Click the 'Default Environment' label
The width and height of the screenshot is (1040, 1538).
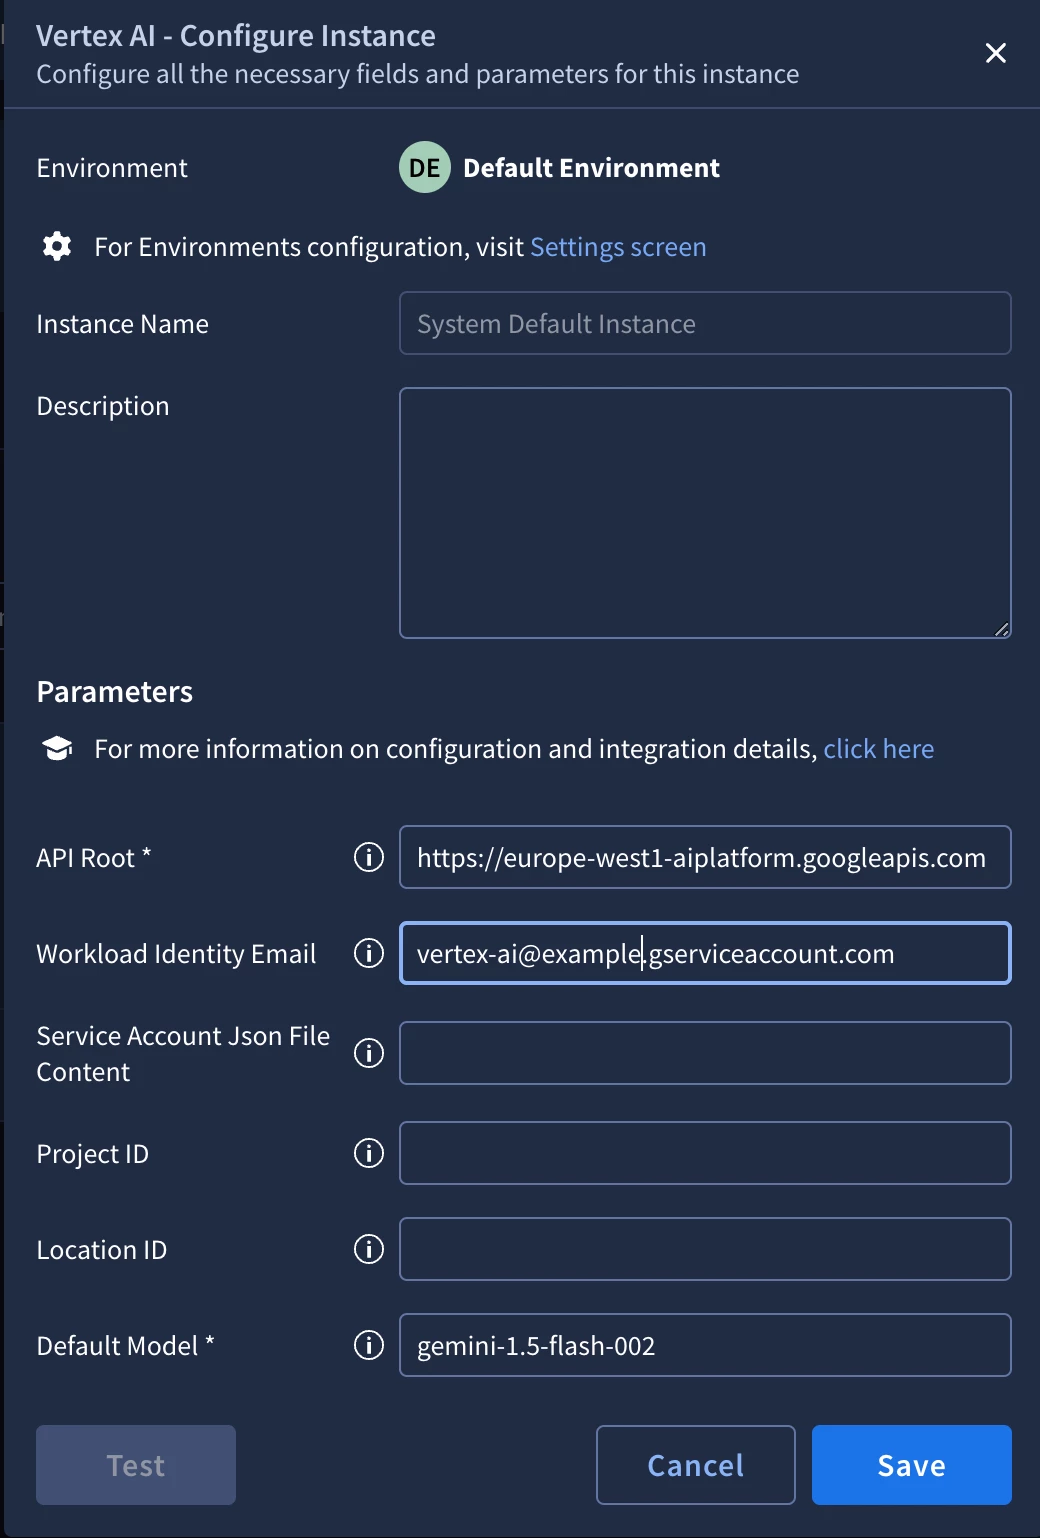click(x=591, y=168)
